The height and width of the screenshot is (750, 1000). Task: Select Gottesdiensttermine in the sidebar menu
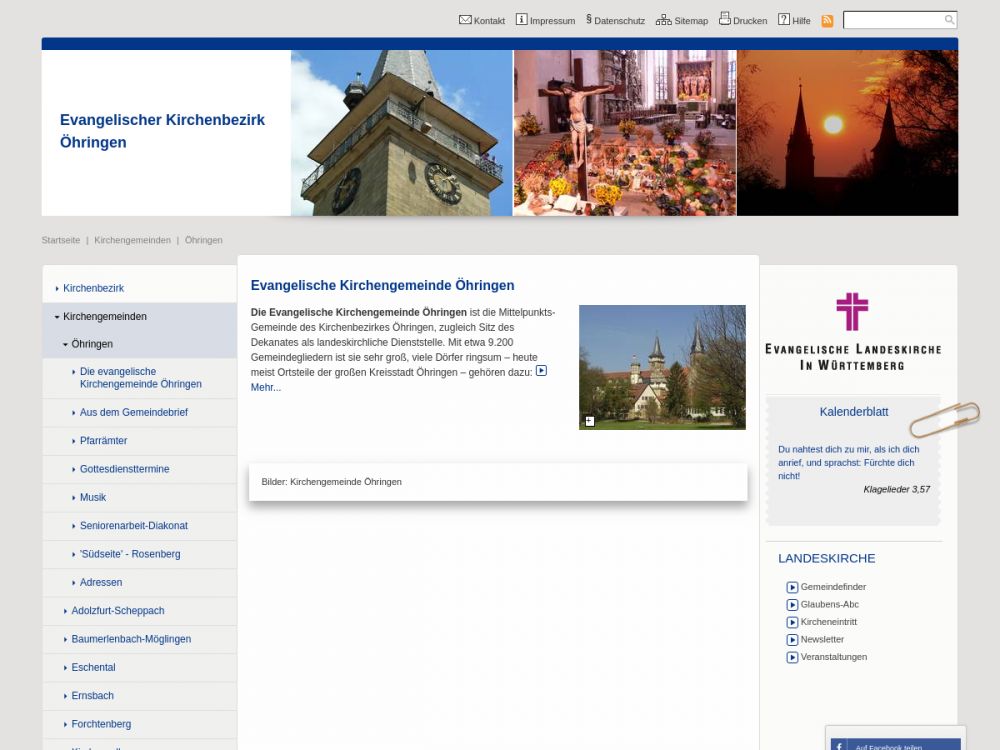pyautogui.click(x=124, y=469)
